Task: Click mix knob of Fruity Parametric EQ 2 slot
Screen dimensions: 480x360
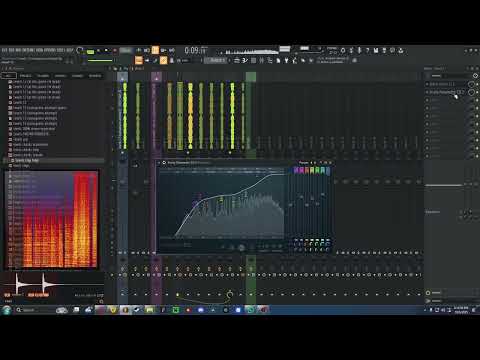Action: coord(471,92)
